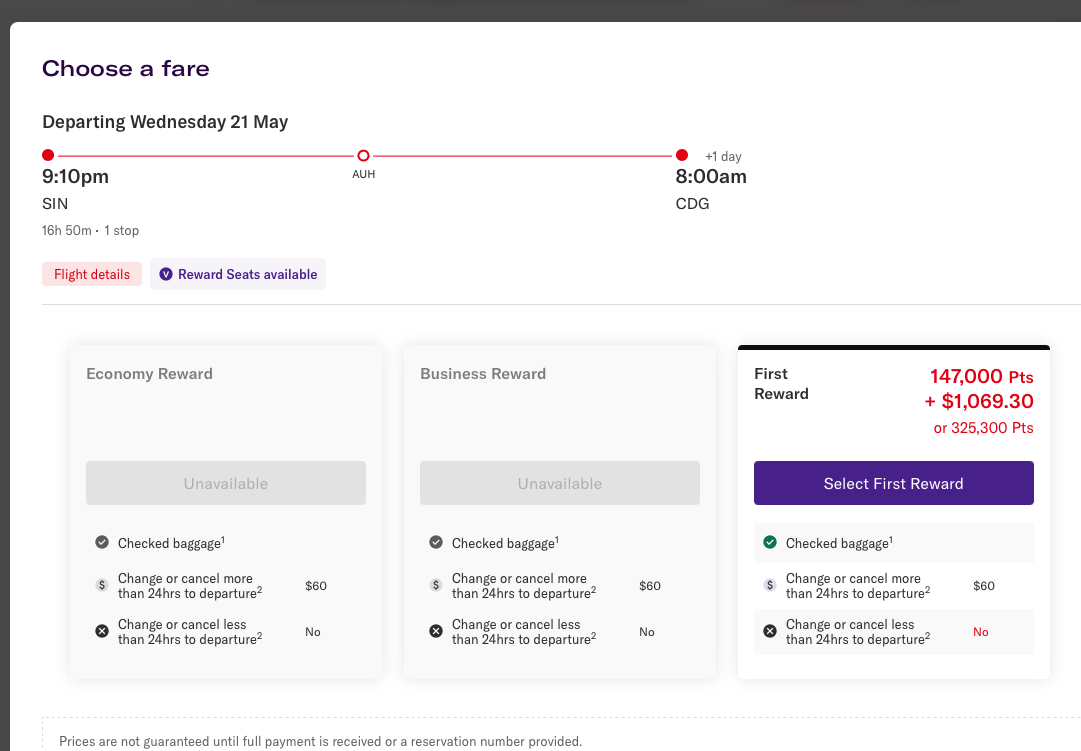This screenshot has height=751, width=1081.
Task: Click the dollar fee icon in Economy Reward
Action: coord(102,585)
